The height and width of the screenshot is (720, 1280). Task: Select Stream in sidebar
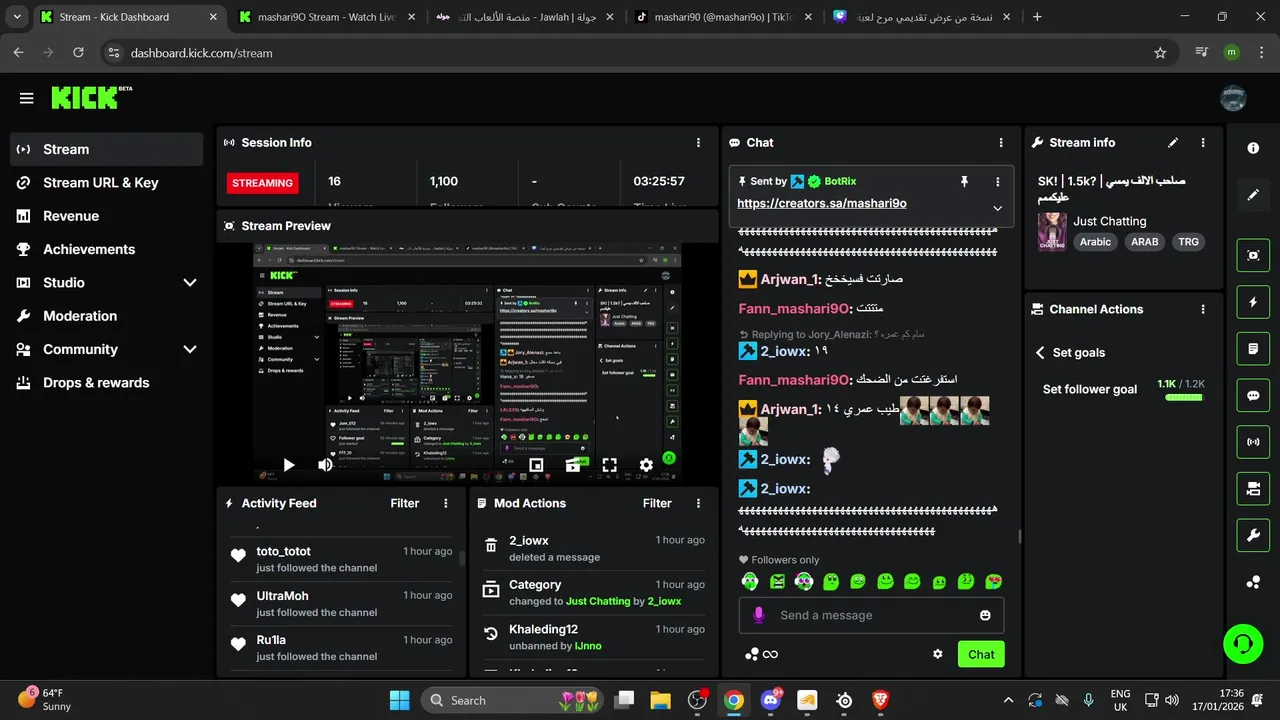point(107,149)
